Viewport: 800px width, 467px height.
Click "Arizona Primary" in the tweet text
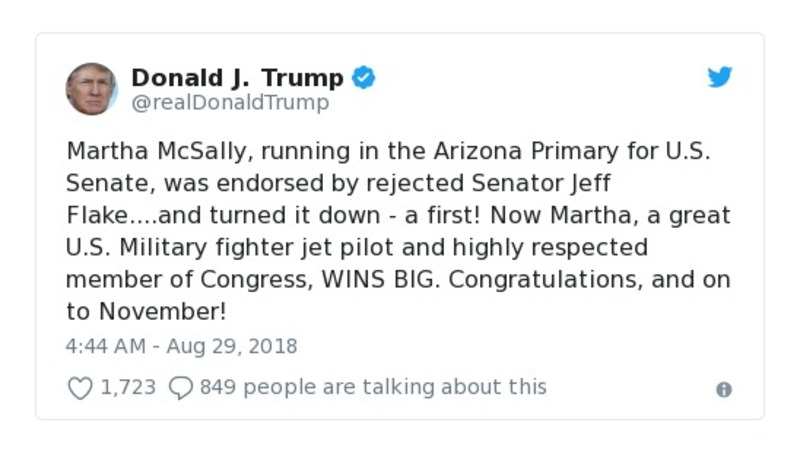coord(497,152)
